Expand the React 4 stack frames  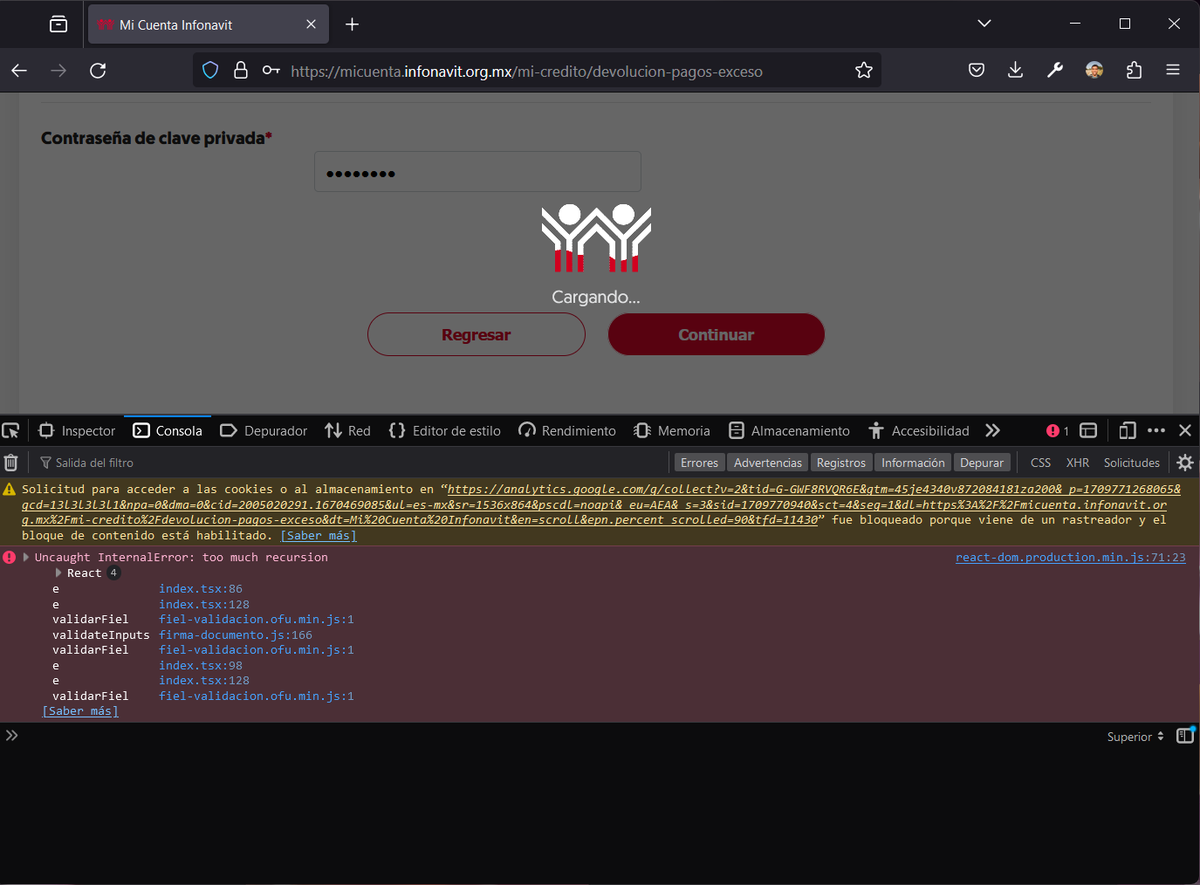point(59,573)
